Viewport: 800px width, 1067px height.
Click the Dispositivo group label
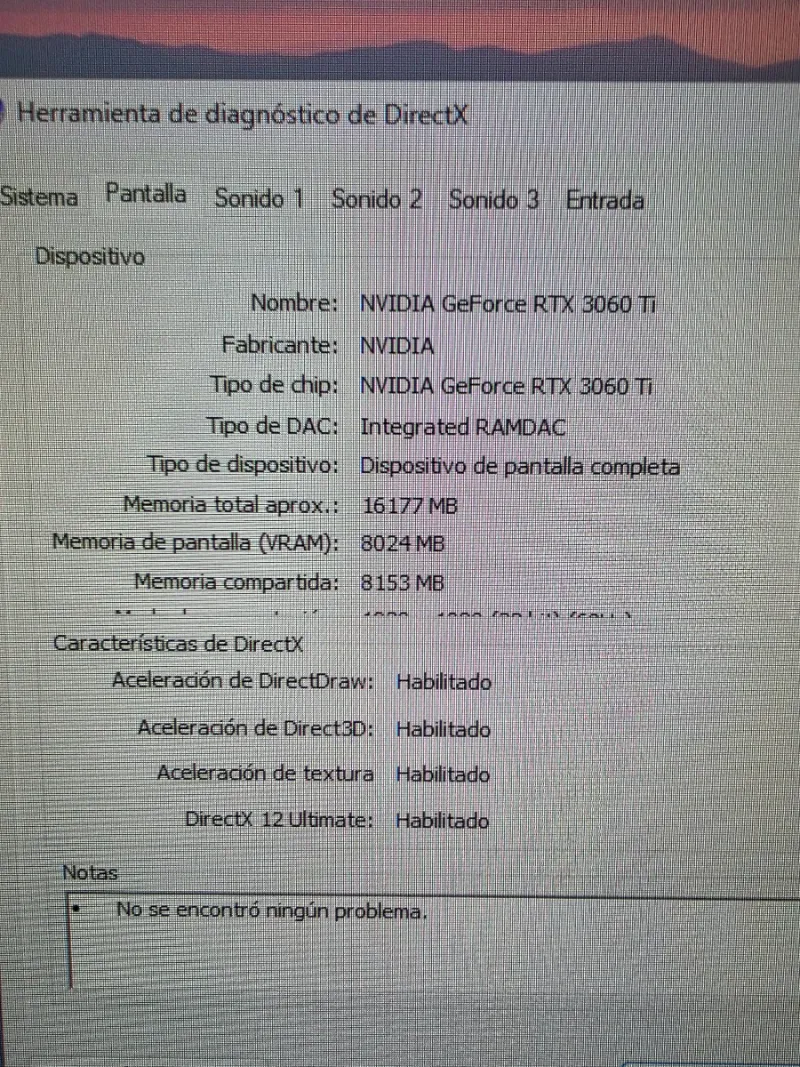90,257
